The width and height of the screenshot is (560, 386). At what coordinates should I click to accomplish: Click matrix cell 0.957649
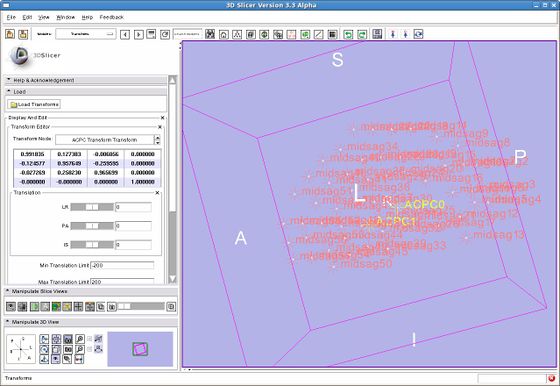tap(69, 163)
